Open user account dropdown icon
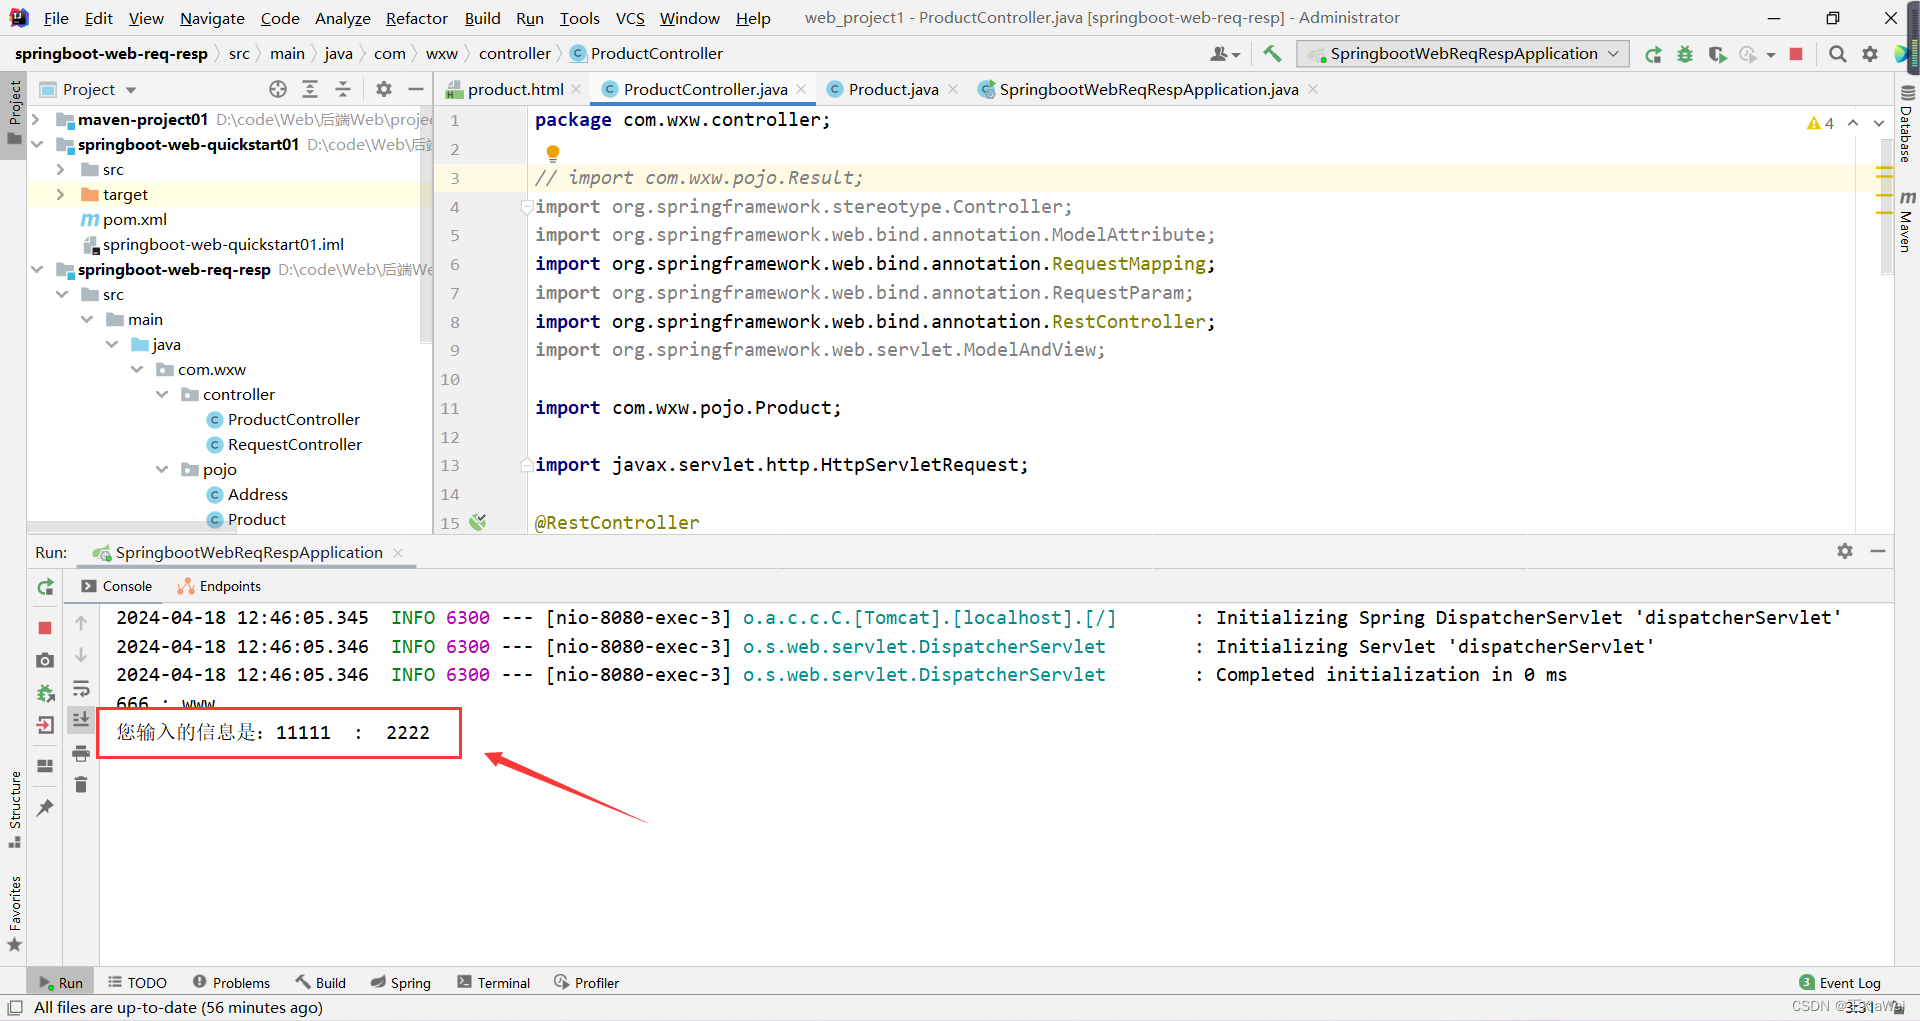The image size is (1920, 1021). [1225, 54]
